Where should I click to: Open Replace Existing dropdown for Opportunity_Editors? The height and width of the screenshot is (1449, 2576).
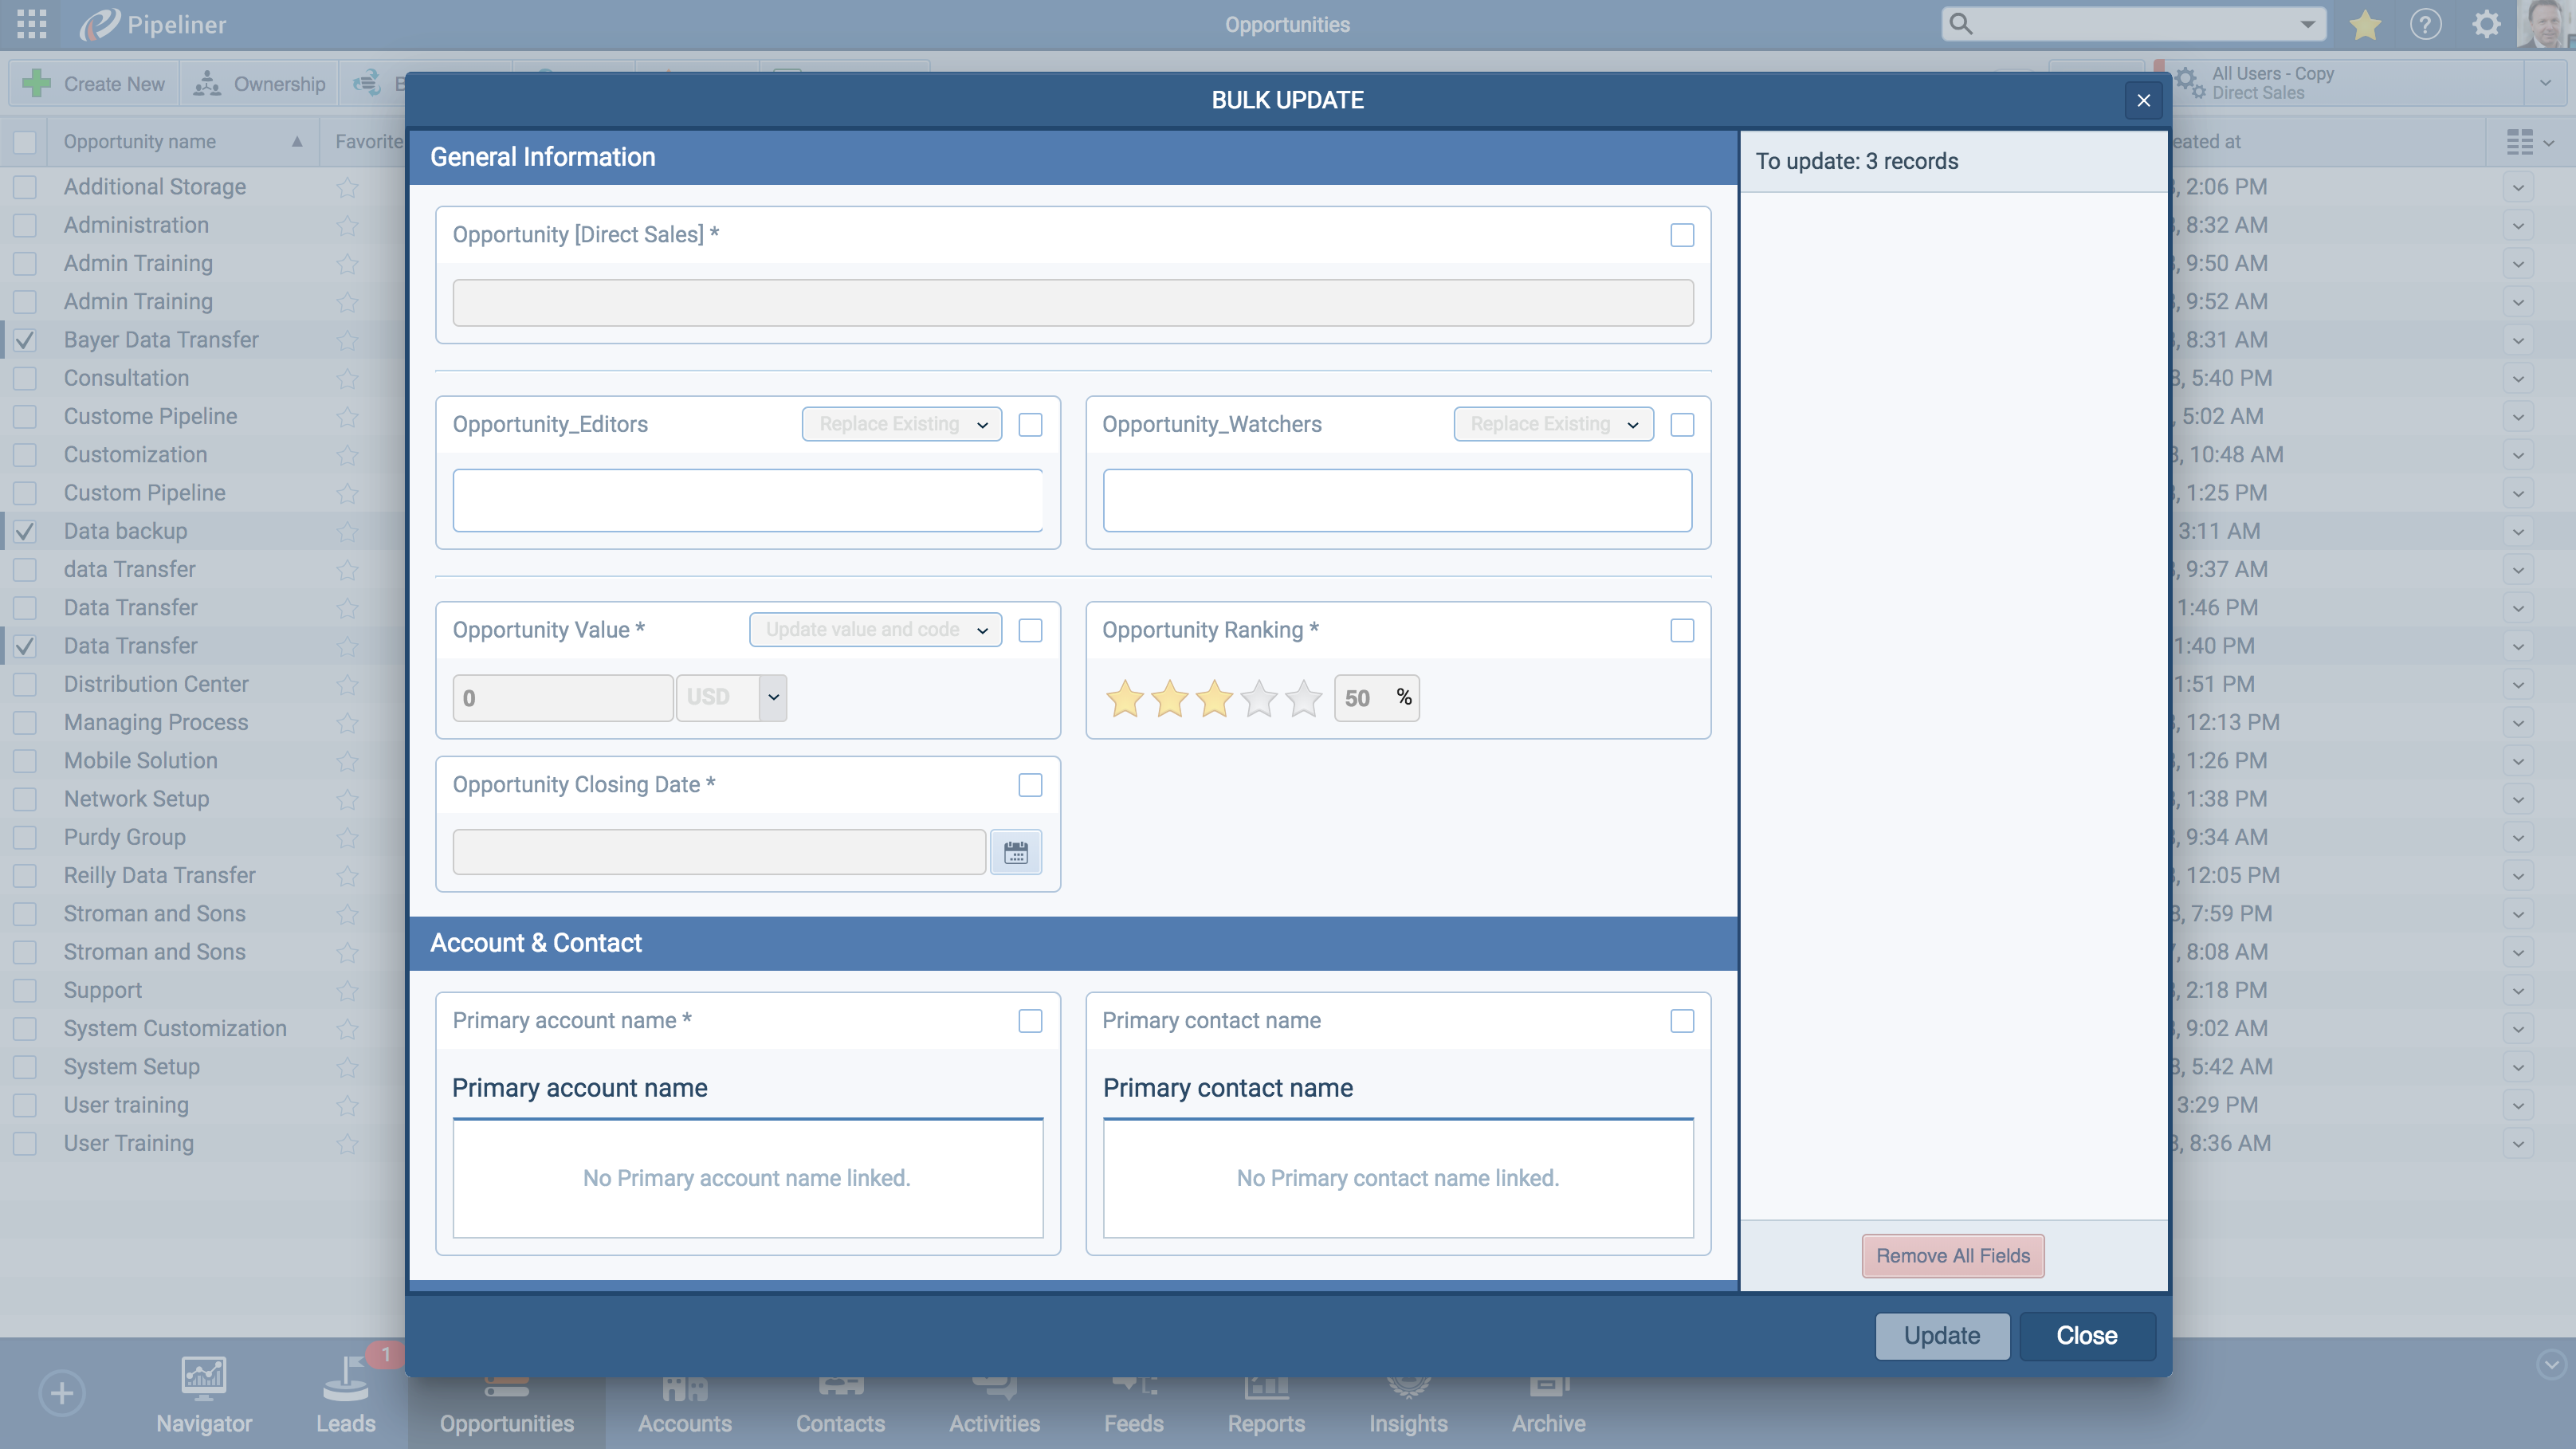[x=901, y=424]
